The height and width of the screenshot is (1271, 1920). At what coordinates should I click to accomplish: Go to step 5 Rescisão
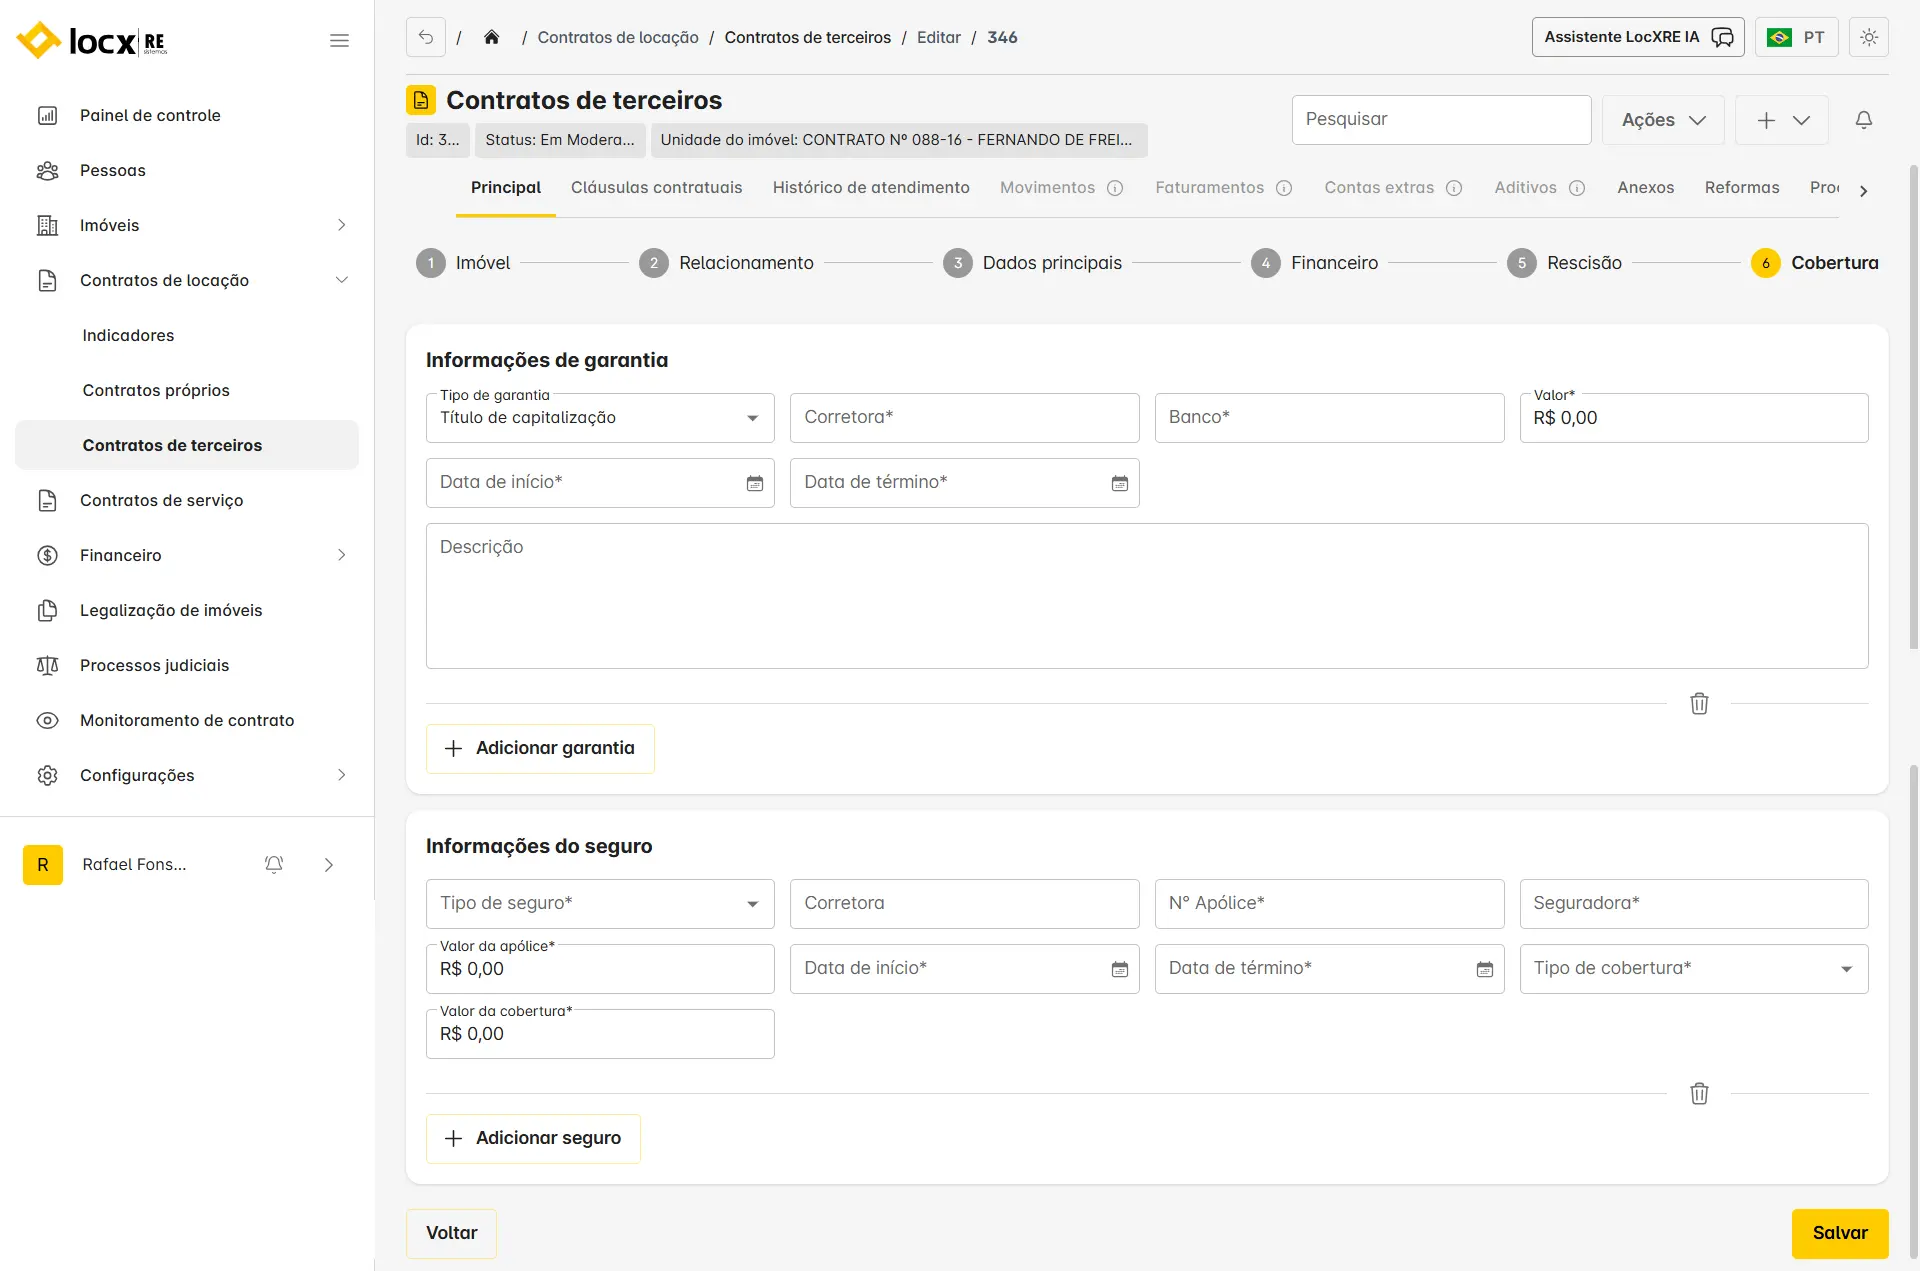click(x=1565, y=263)
